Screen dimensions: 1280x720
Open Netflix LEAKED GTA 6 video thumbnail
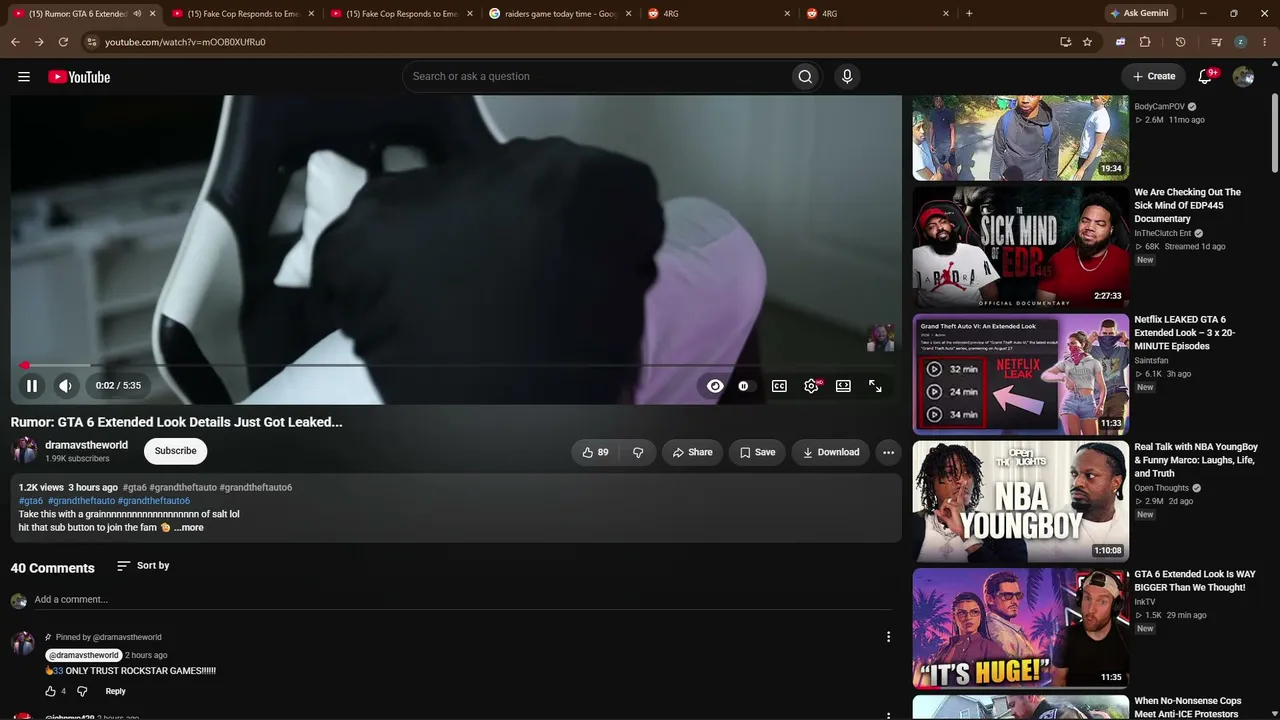pos(1020,374)
